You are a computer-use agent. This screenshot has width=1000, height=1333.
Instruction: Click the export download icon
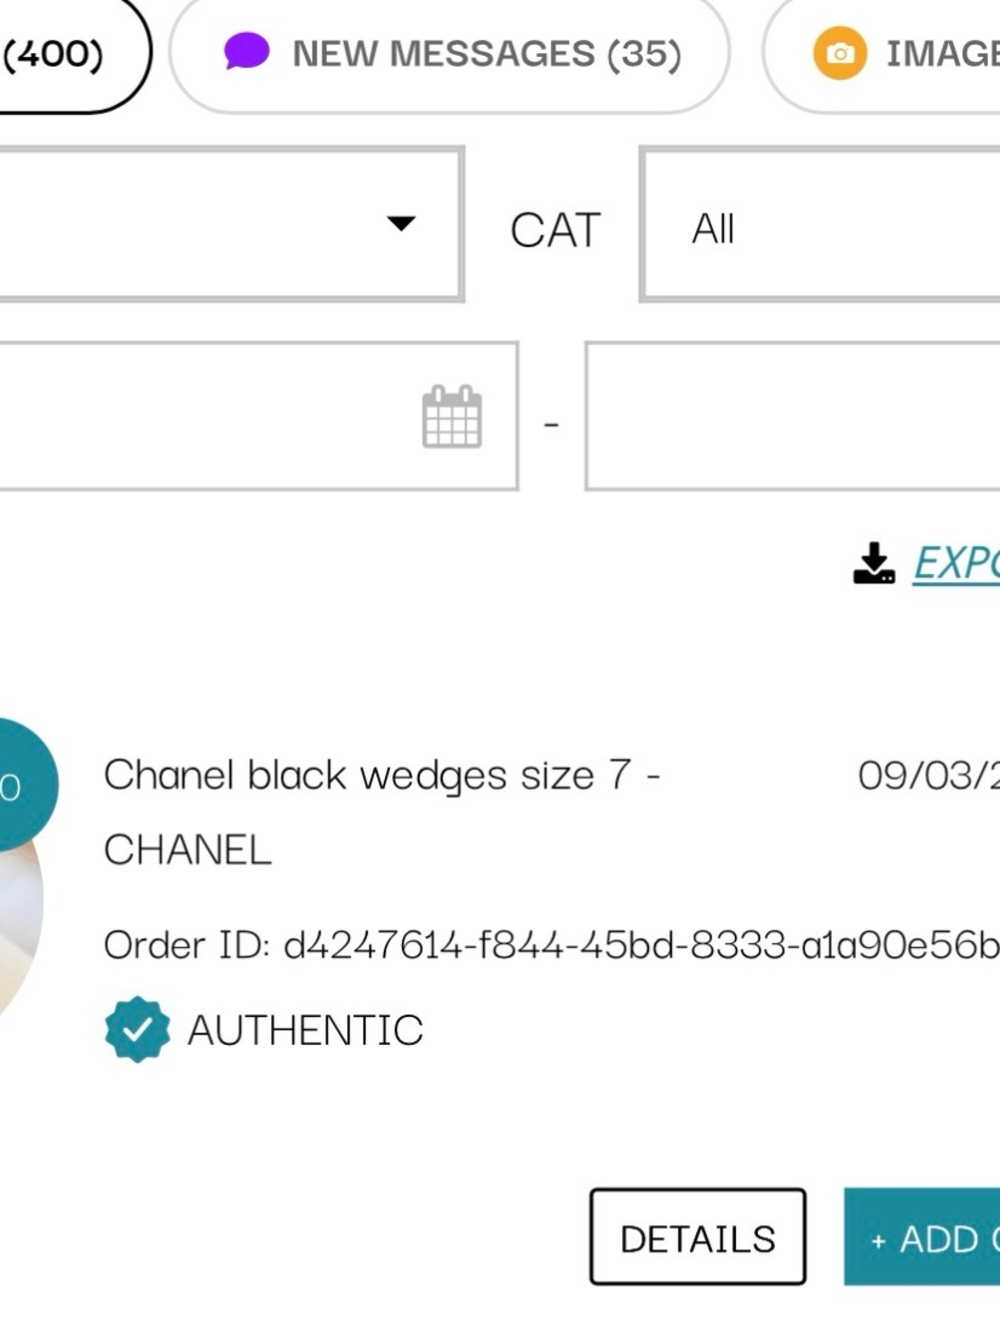point(874,563)
